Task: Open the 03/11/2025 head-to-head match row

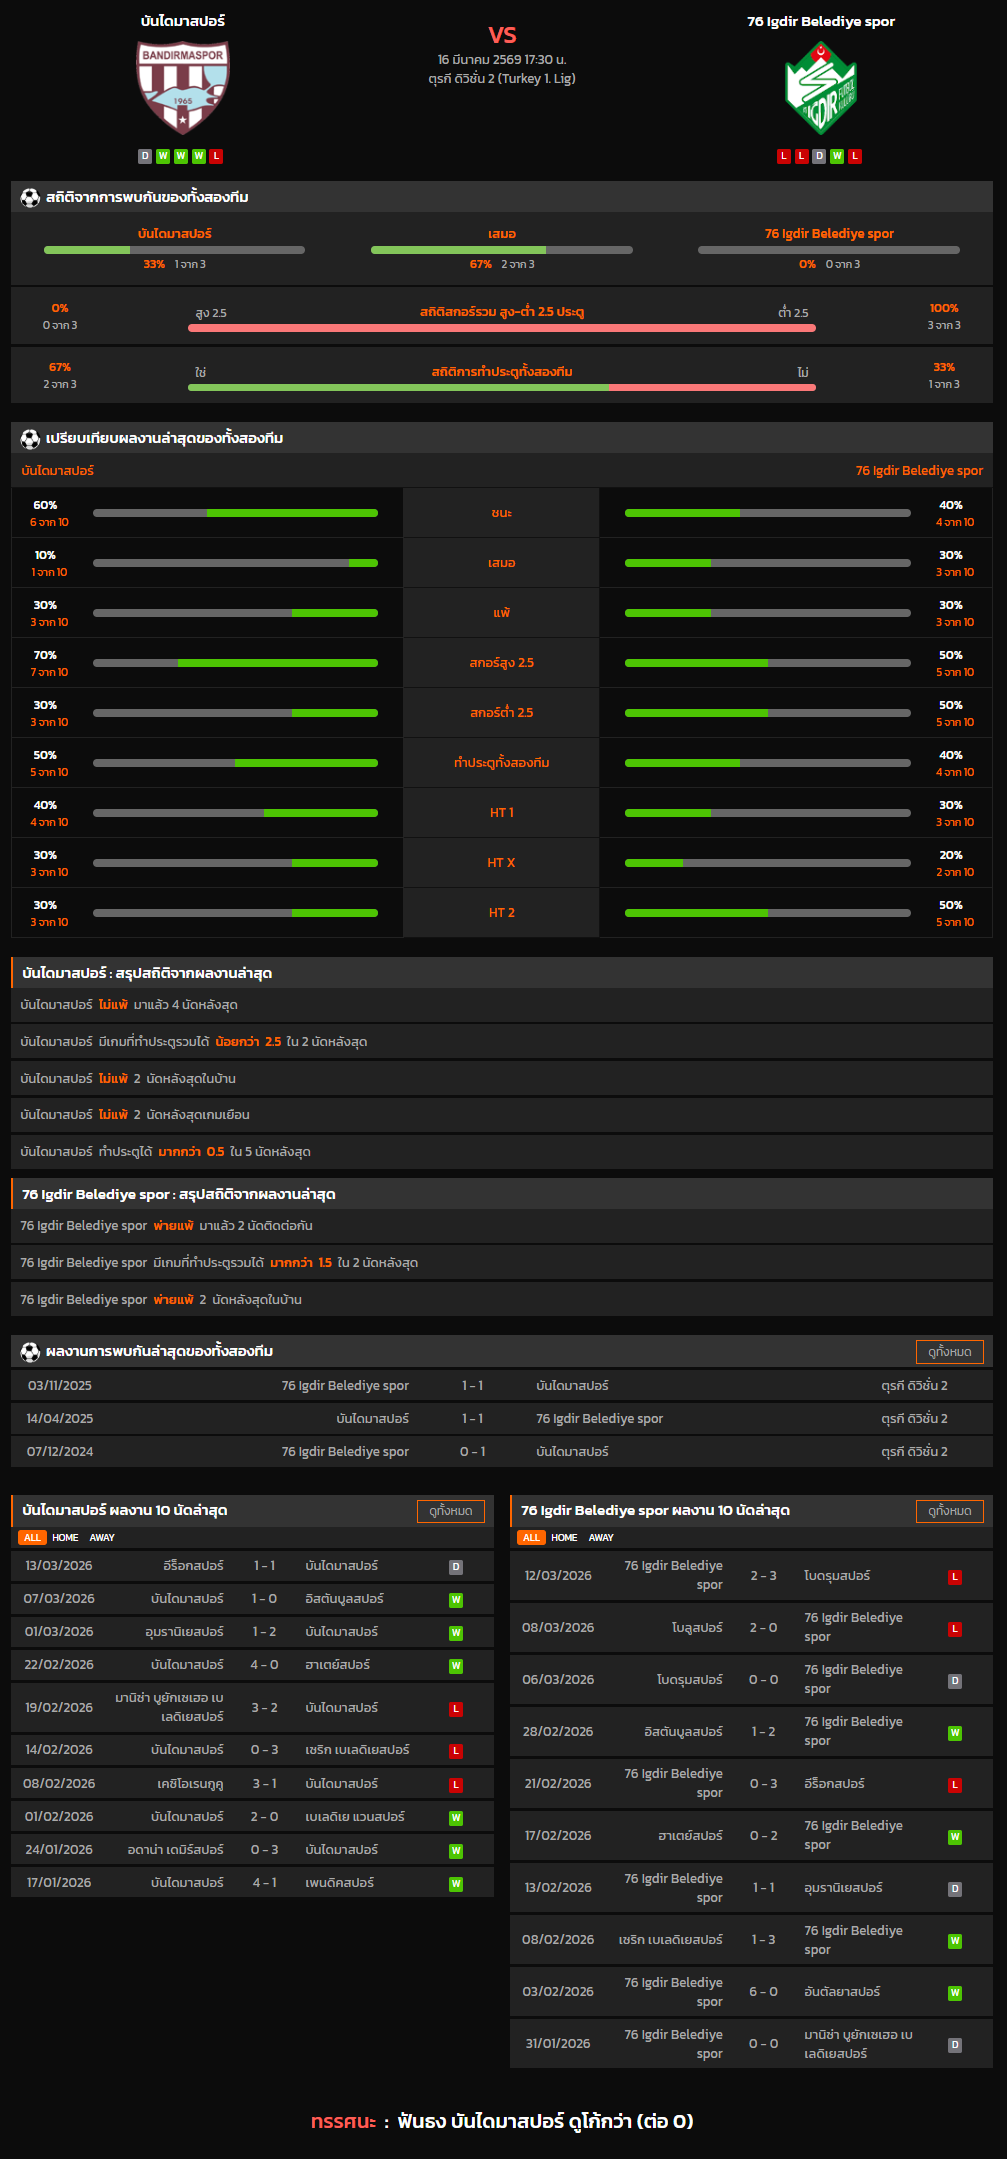Action: [x=502, y=1386]
